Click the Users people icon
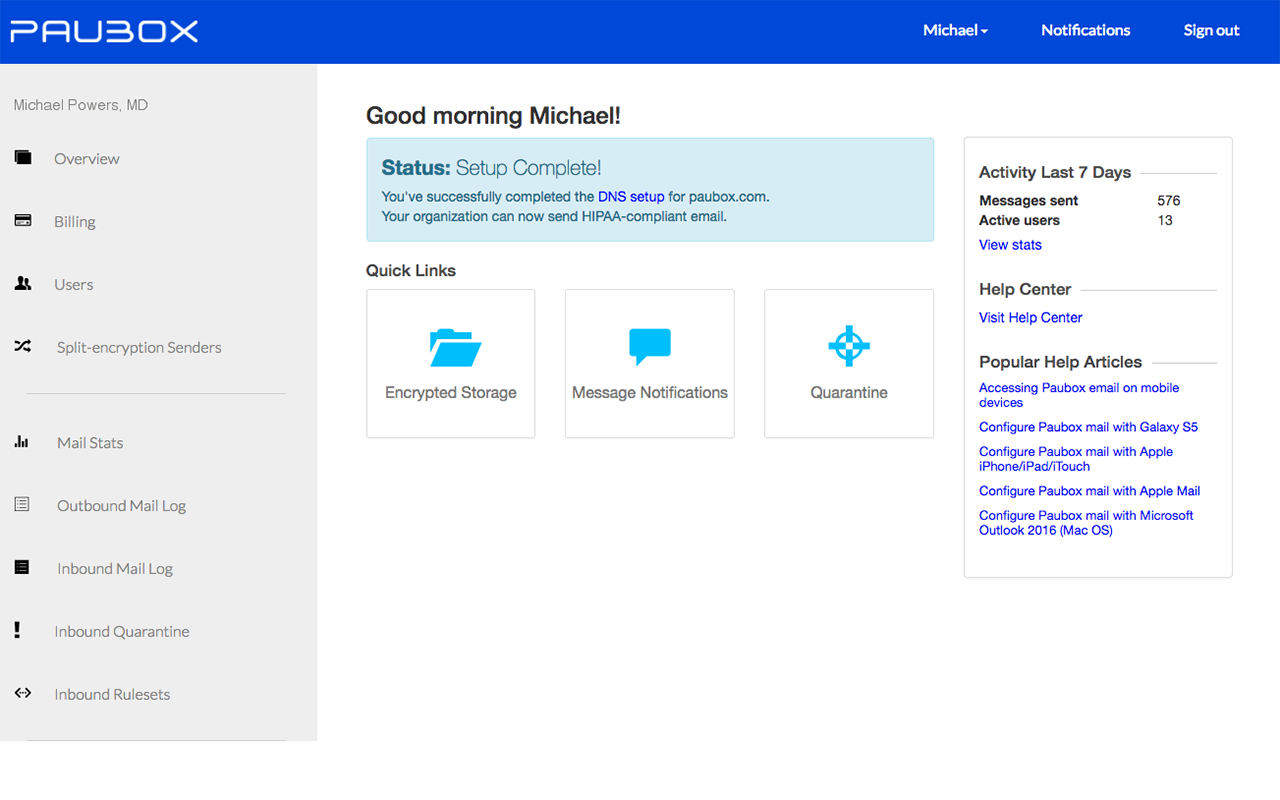This screenshot has height=800, width=1280. 22,284
